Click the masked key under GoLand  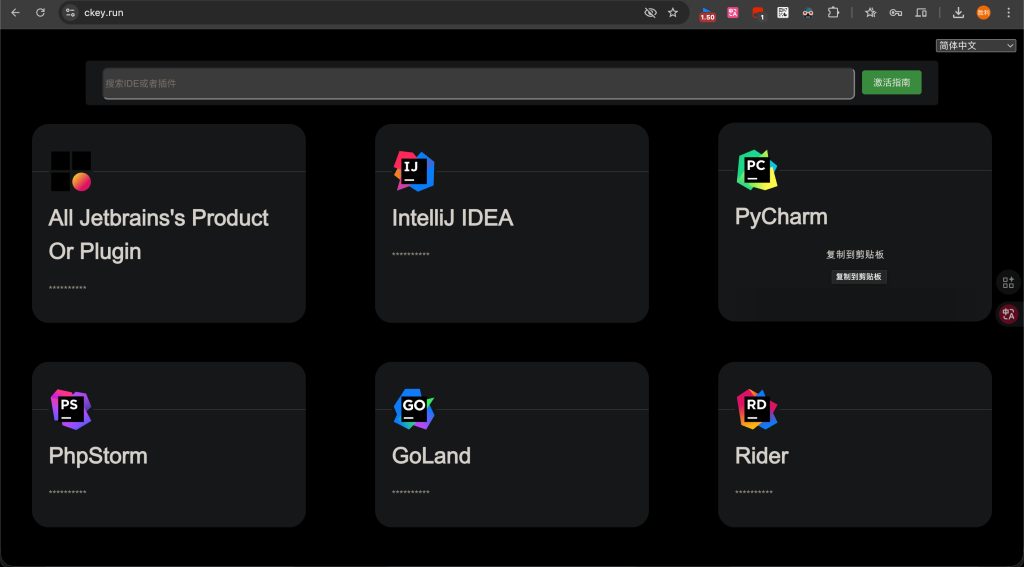click(411, 492)
